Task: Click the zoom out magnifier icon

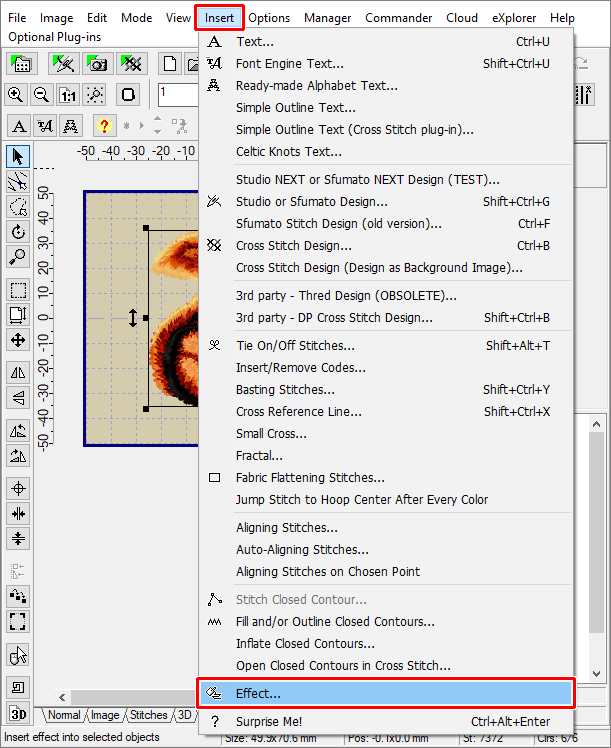Action: (42, 94)
